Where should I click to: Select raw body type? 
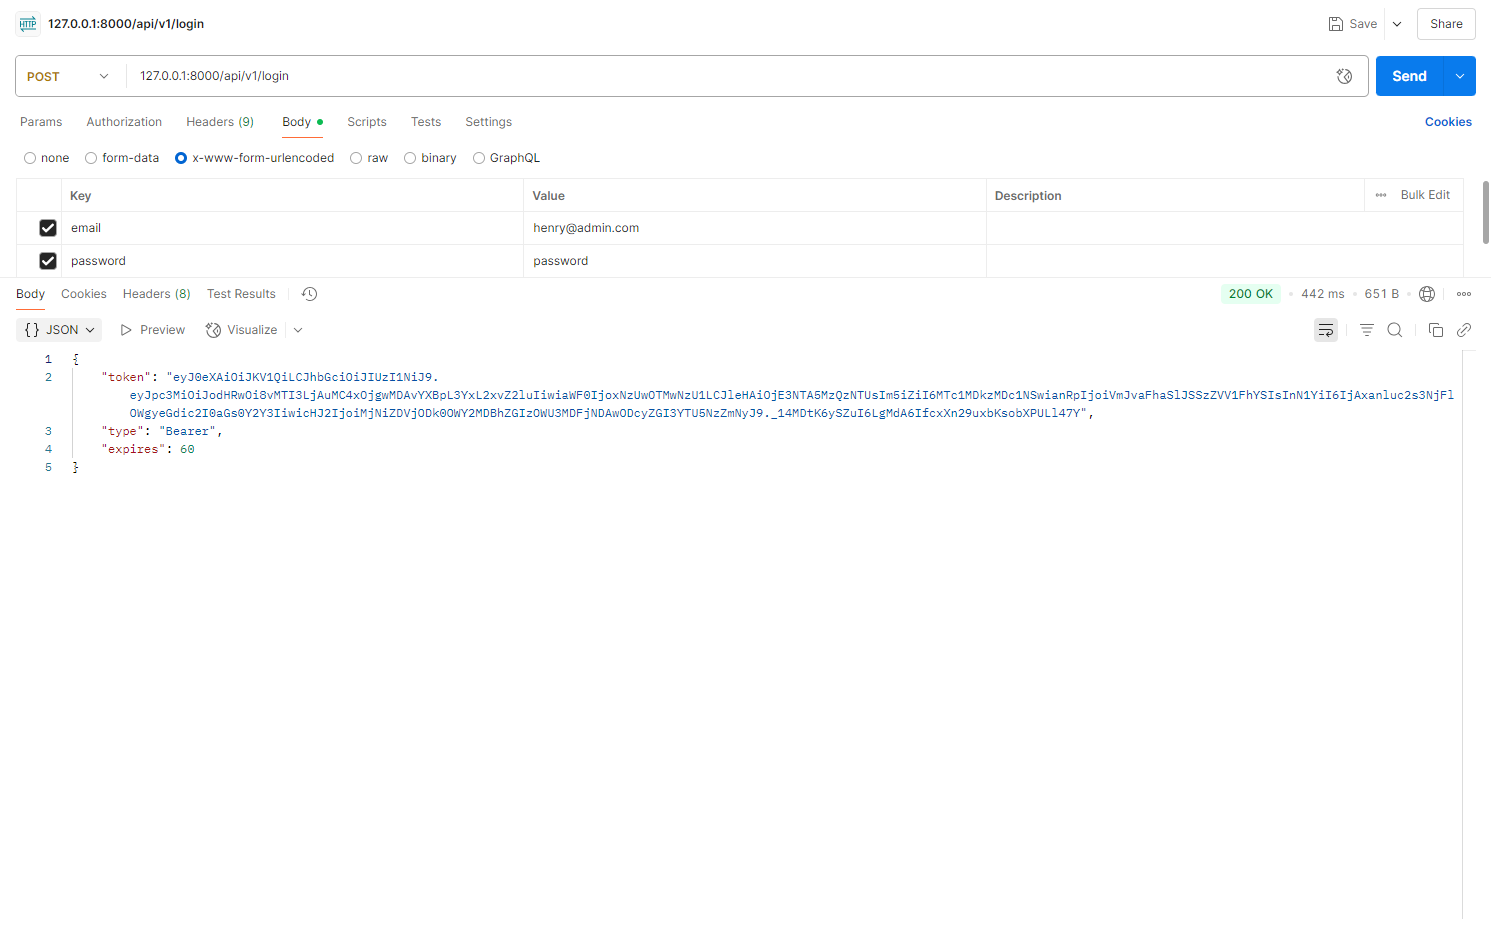click(356, 158)
